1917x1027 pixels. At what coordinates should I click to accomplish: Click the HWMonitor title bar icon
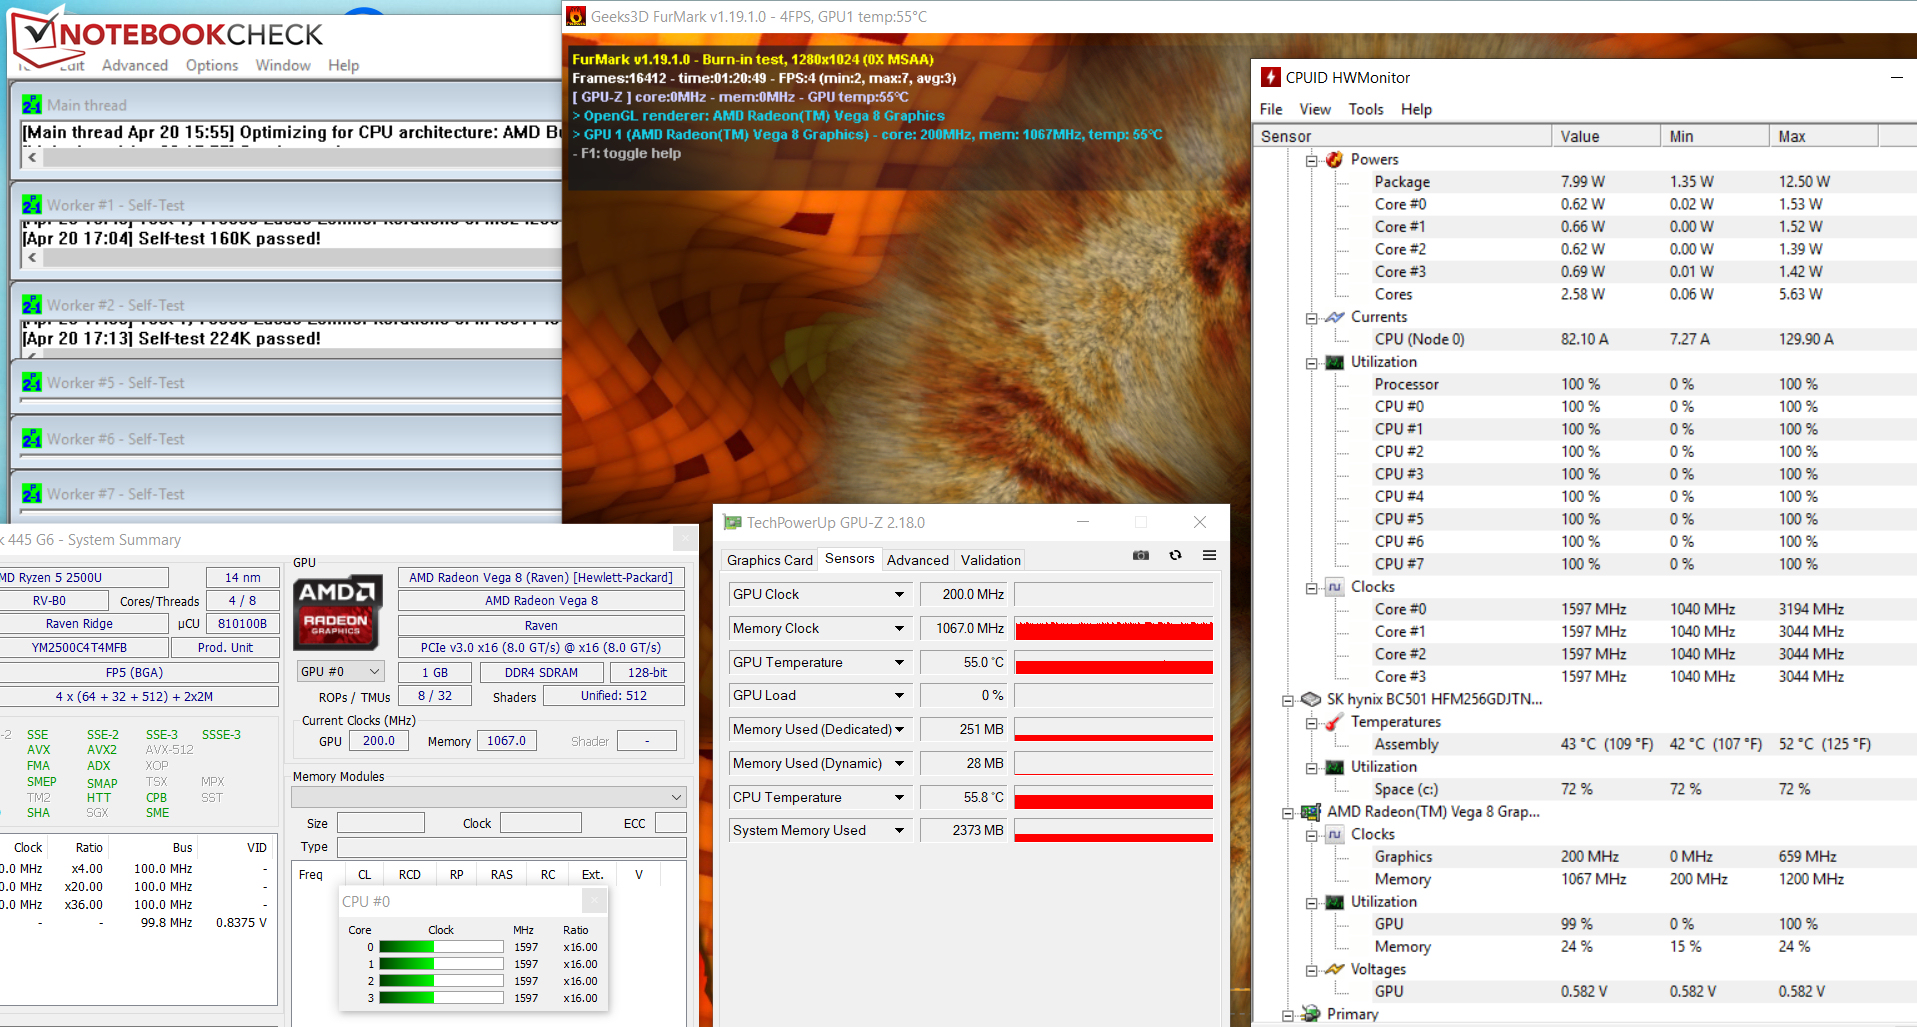[x=1270, y=77]
